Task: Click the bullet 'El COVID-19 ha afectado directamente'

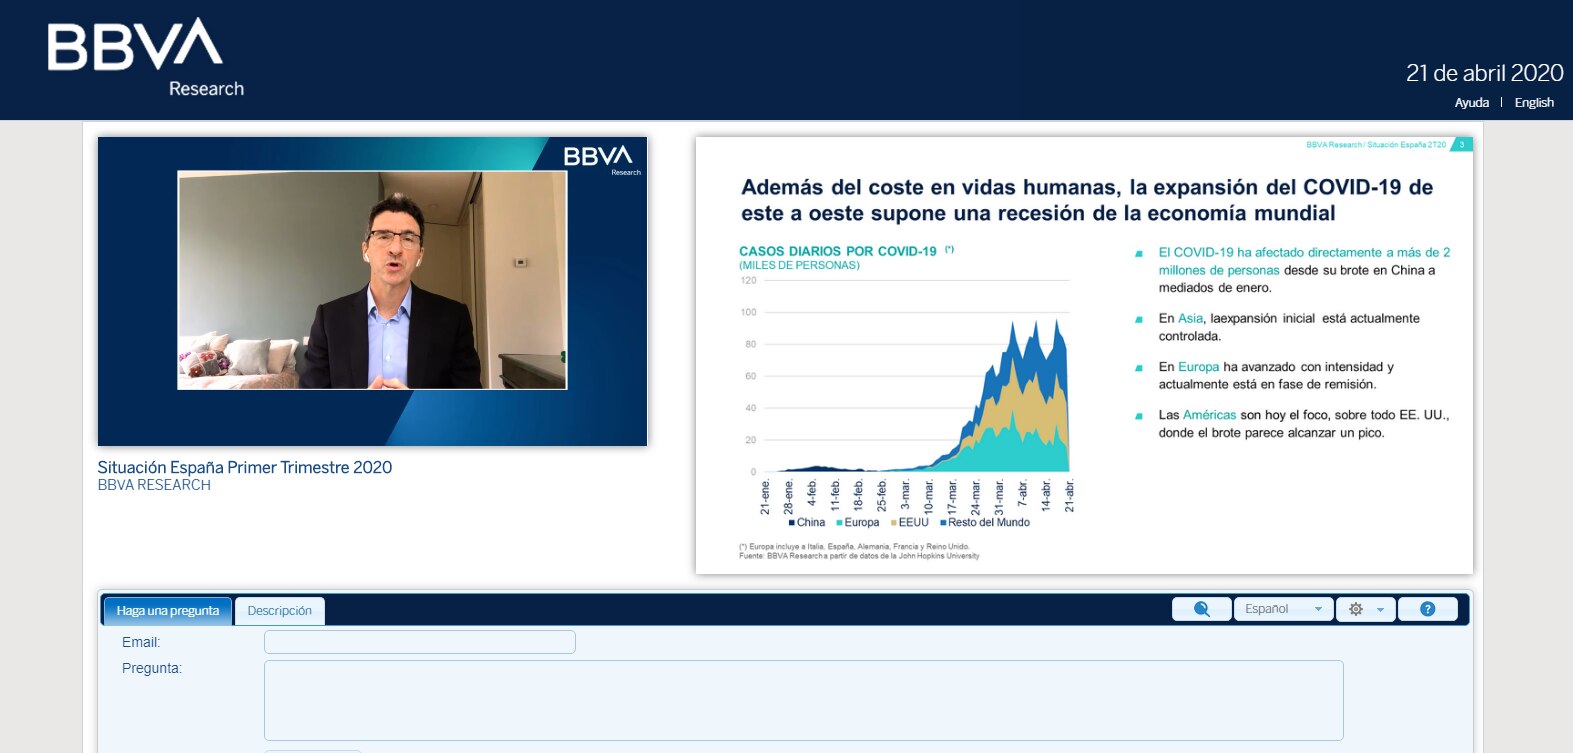Action: pyautogui.click(x=1304, y=270)
